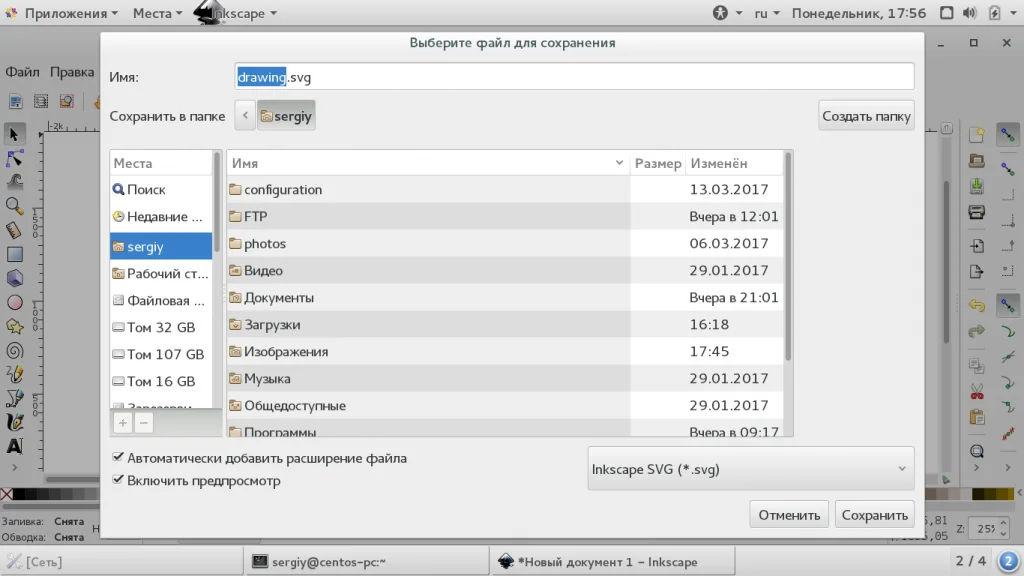1024x576 pixels.
Task: Click the Сохранить button
Action: coord(874,515)
